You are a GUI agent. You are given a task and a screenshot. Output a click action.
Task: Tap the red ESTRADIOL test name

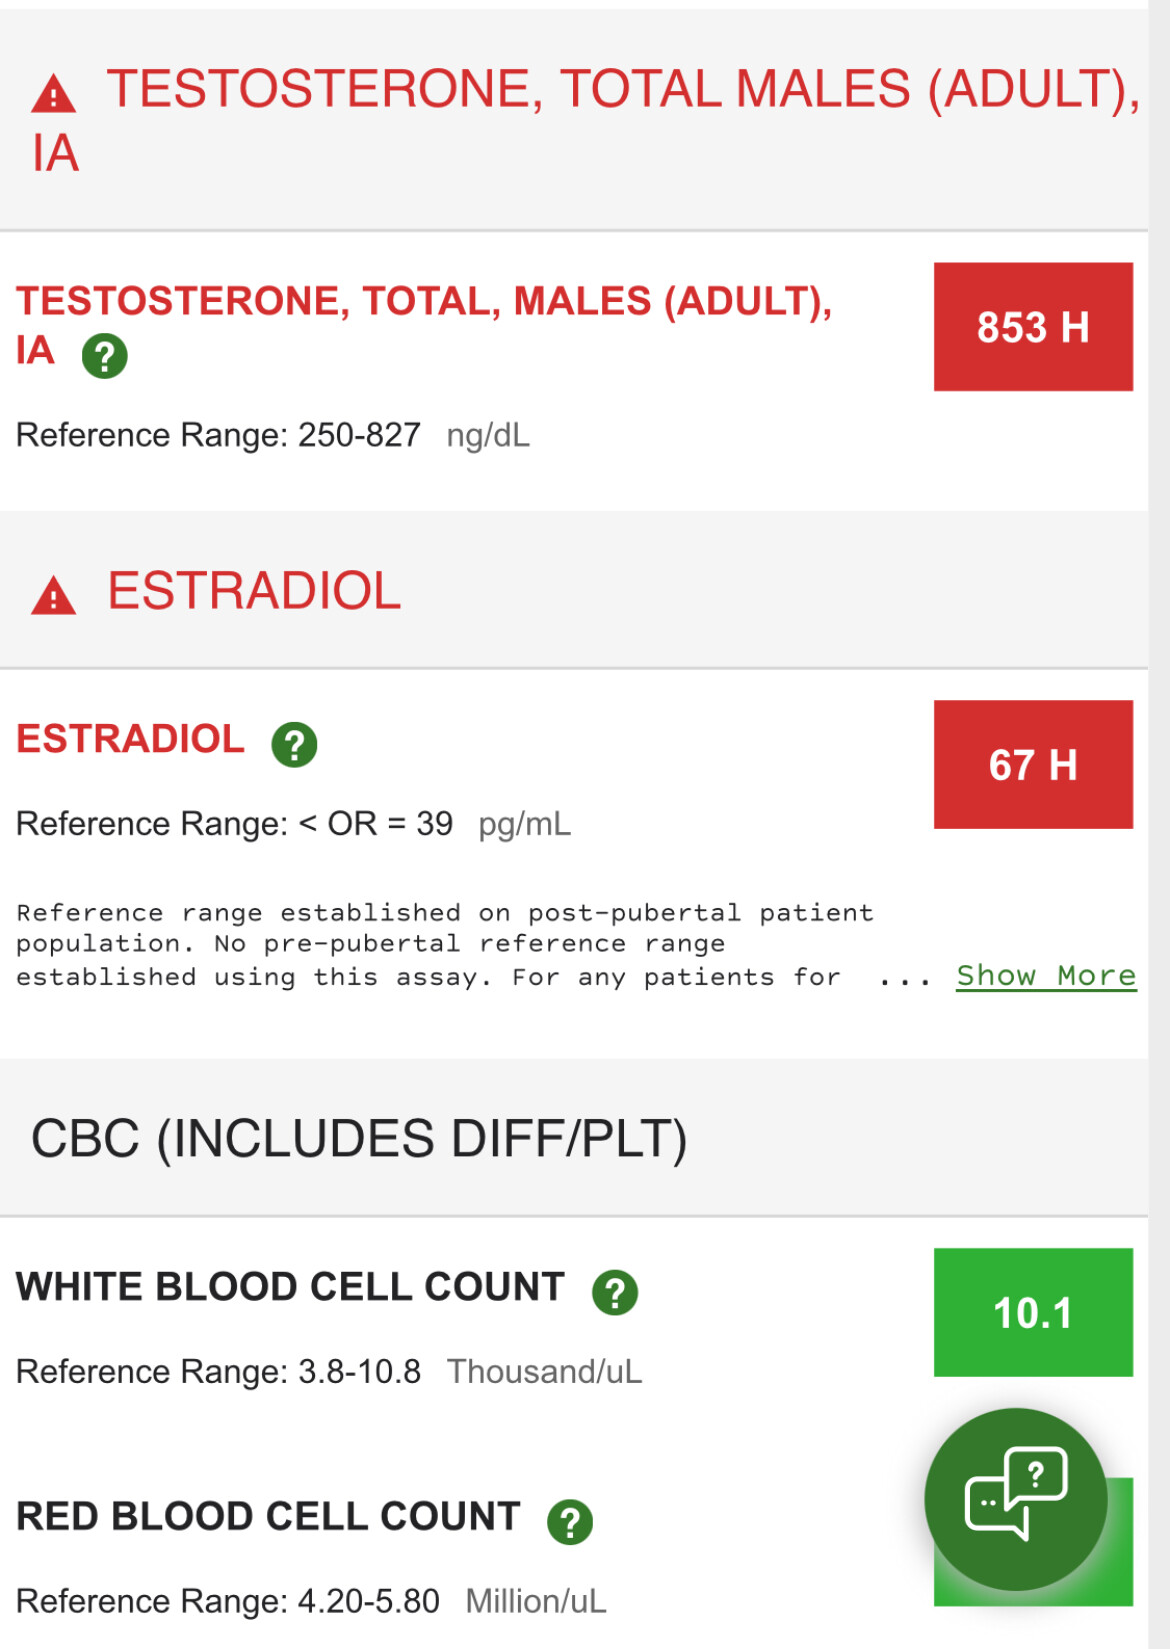[130, 739]
